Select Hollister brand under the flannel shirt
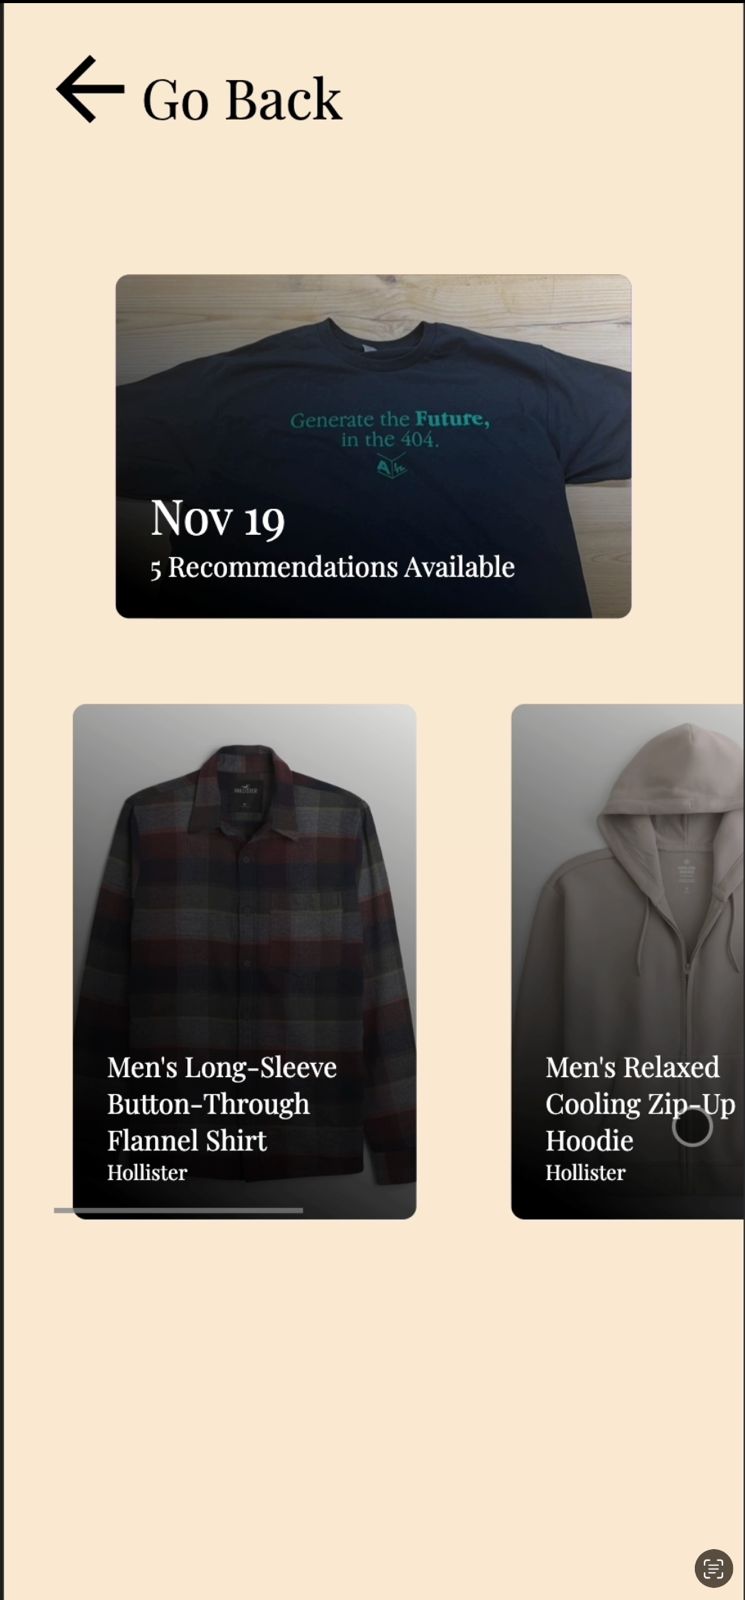Image resolution: width=745 pixels, height=1600 pixels. pyautogui.click(x=147, y=1172)
